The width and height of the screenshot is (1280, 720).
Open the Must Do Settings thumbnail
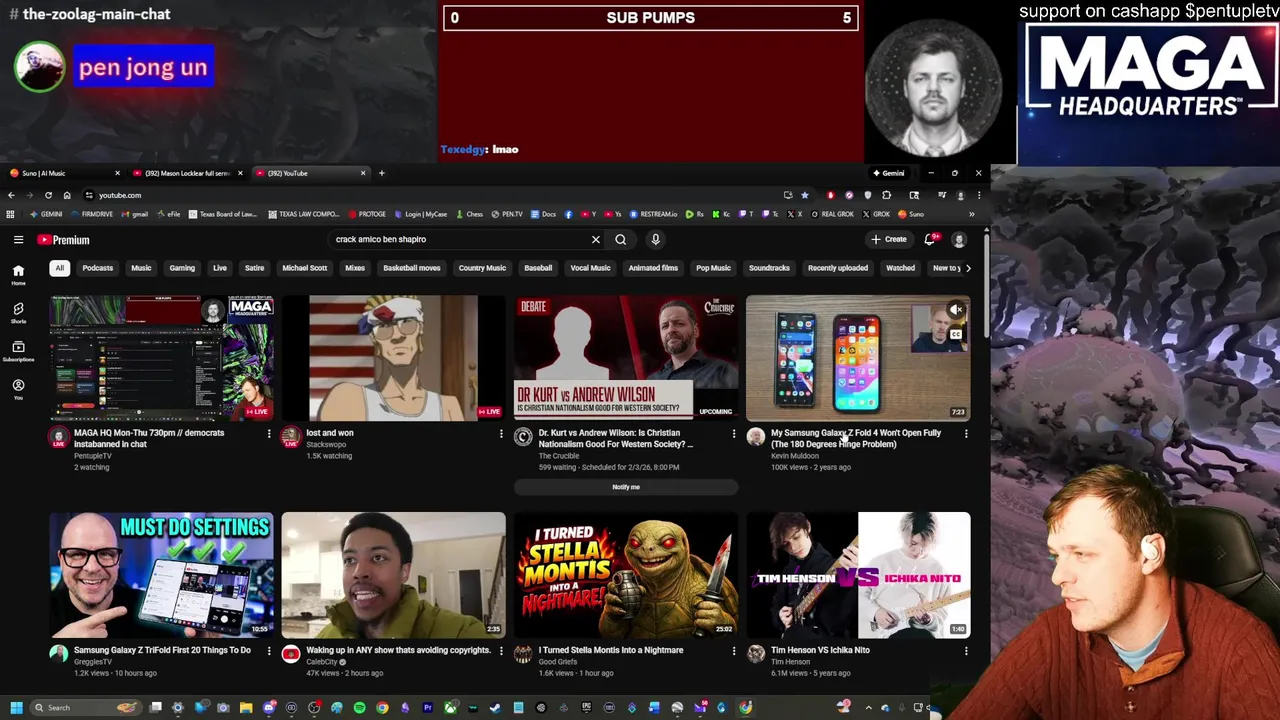161,575
